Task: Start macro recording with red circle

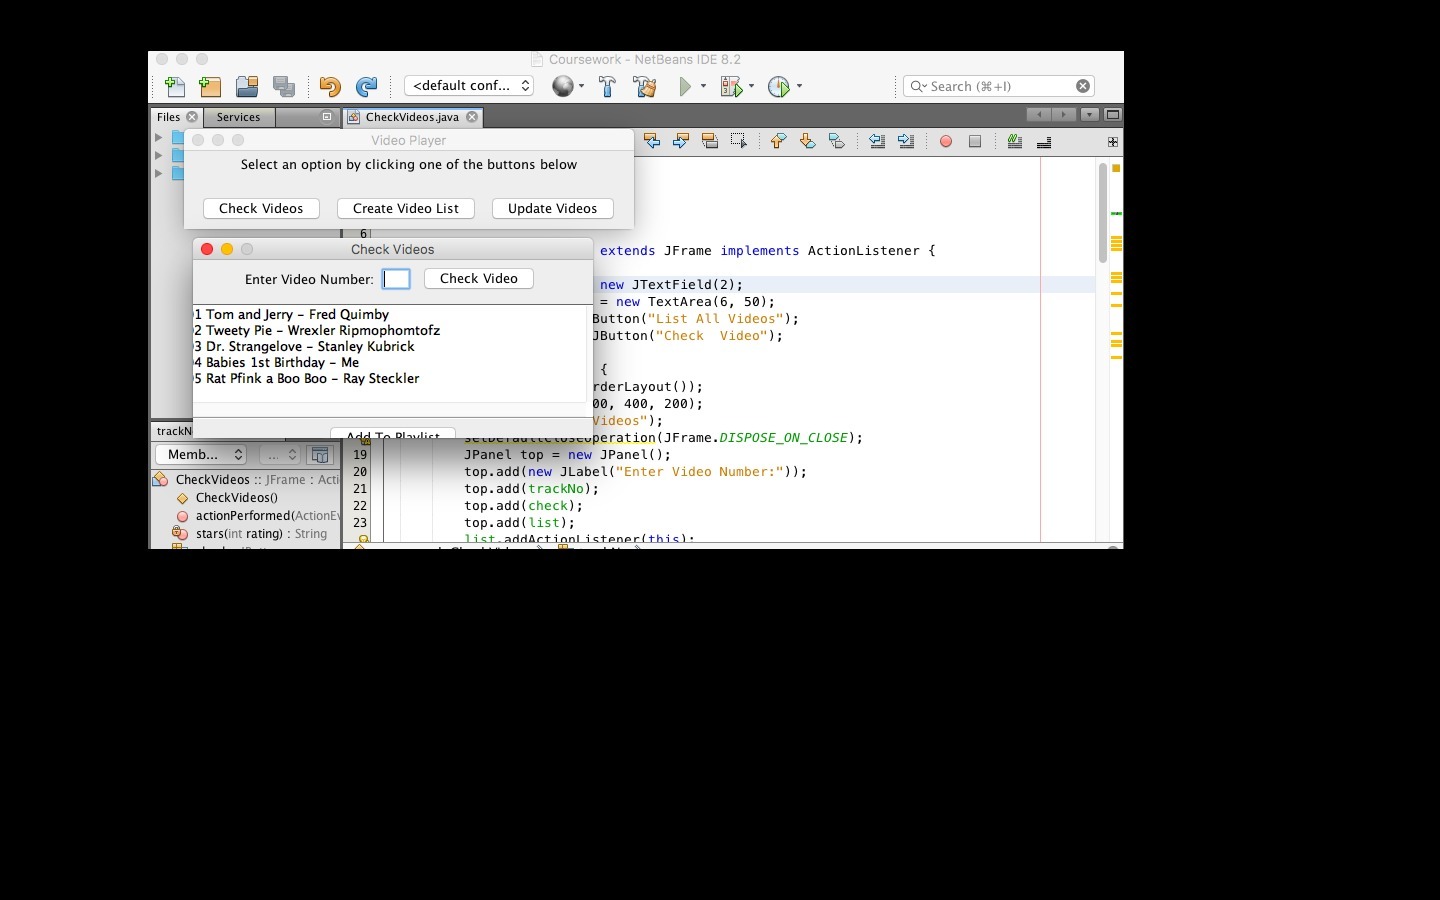Action: pyautogui.click(x=946, y=142)
